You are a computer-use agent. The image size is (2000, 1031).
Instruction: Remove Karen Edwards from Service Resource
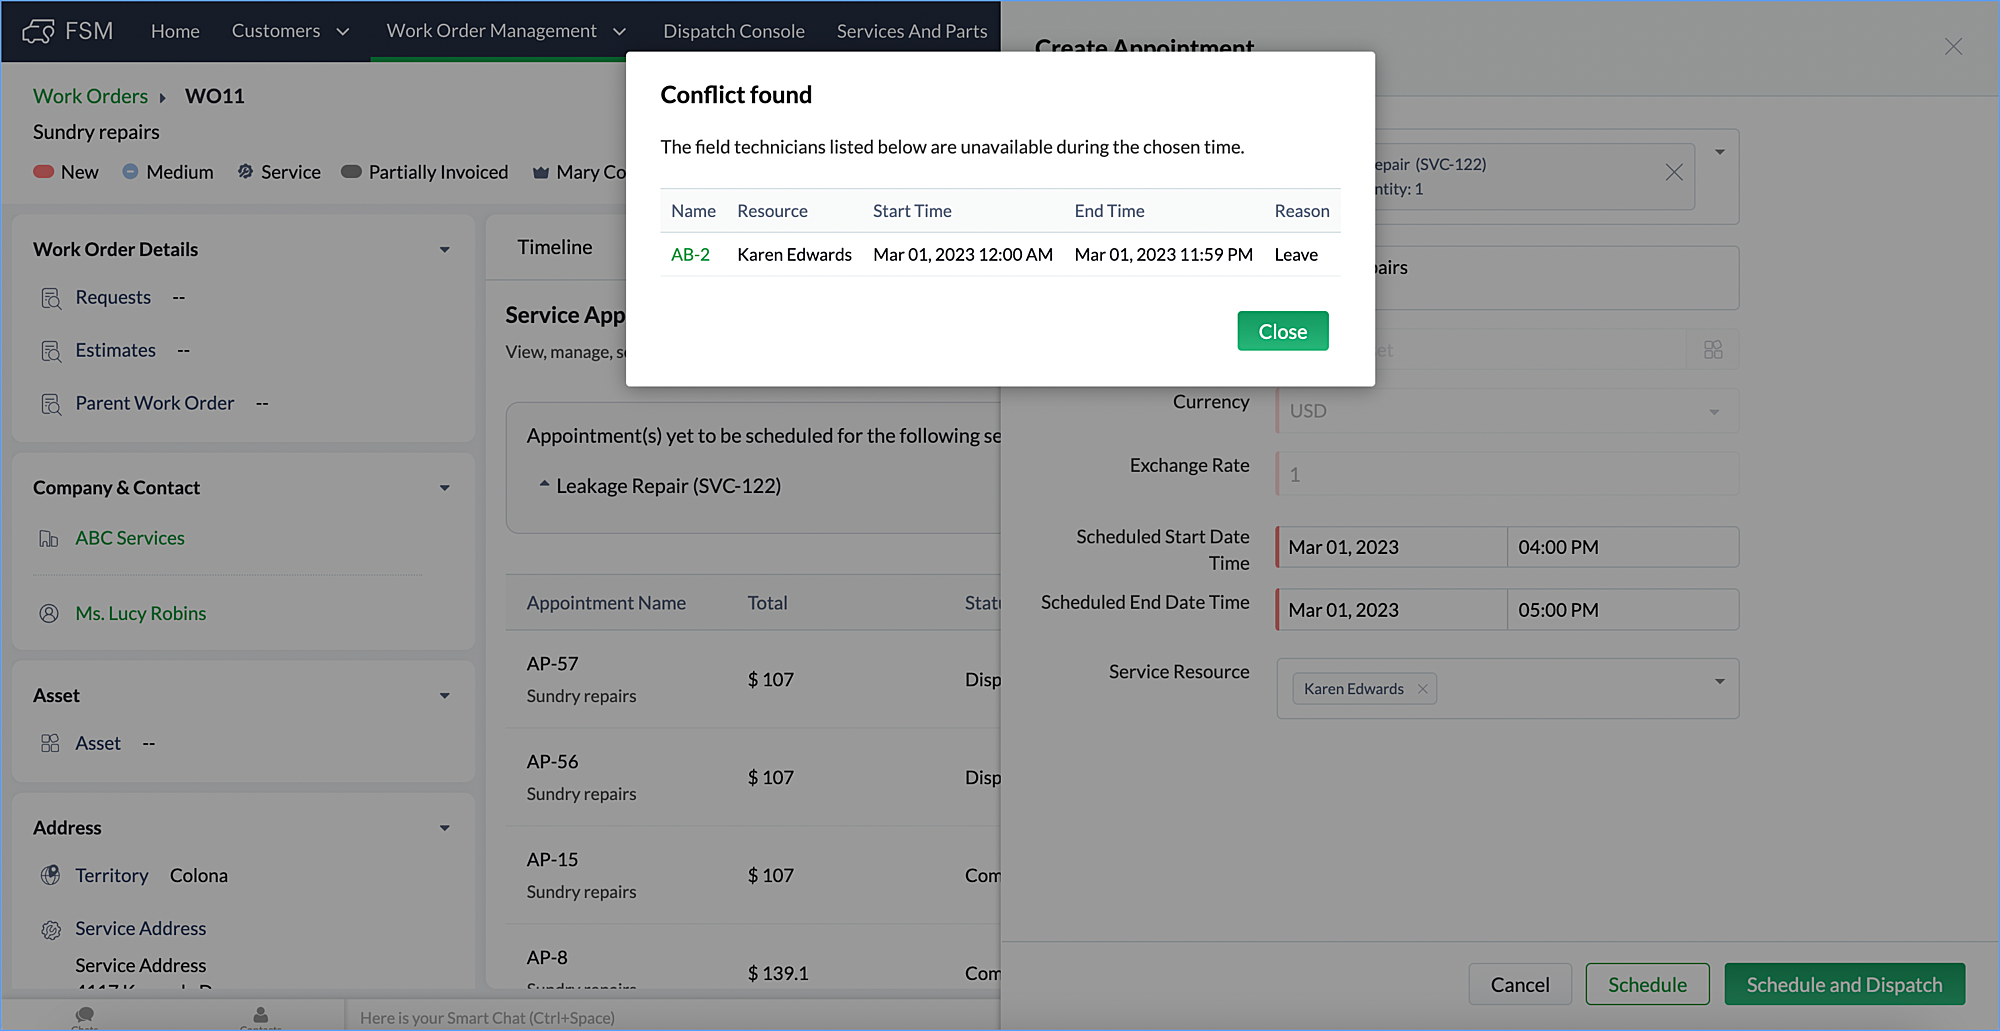(x=1422, y=689)
